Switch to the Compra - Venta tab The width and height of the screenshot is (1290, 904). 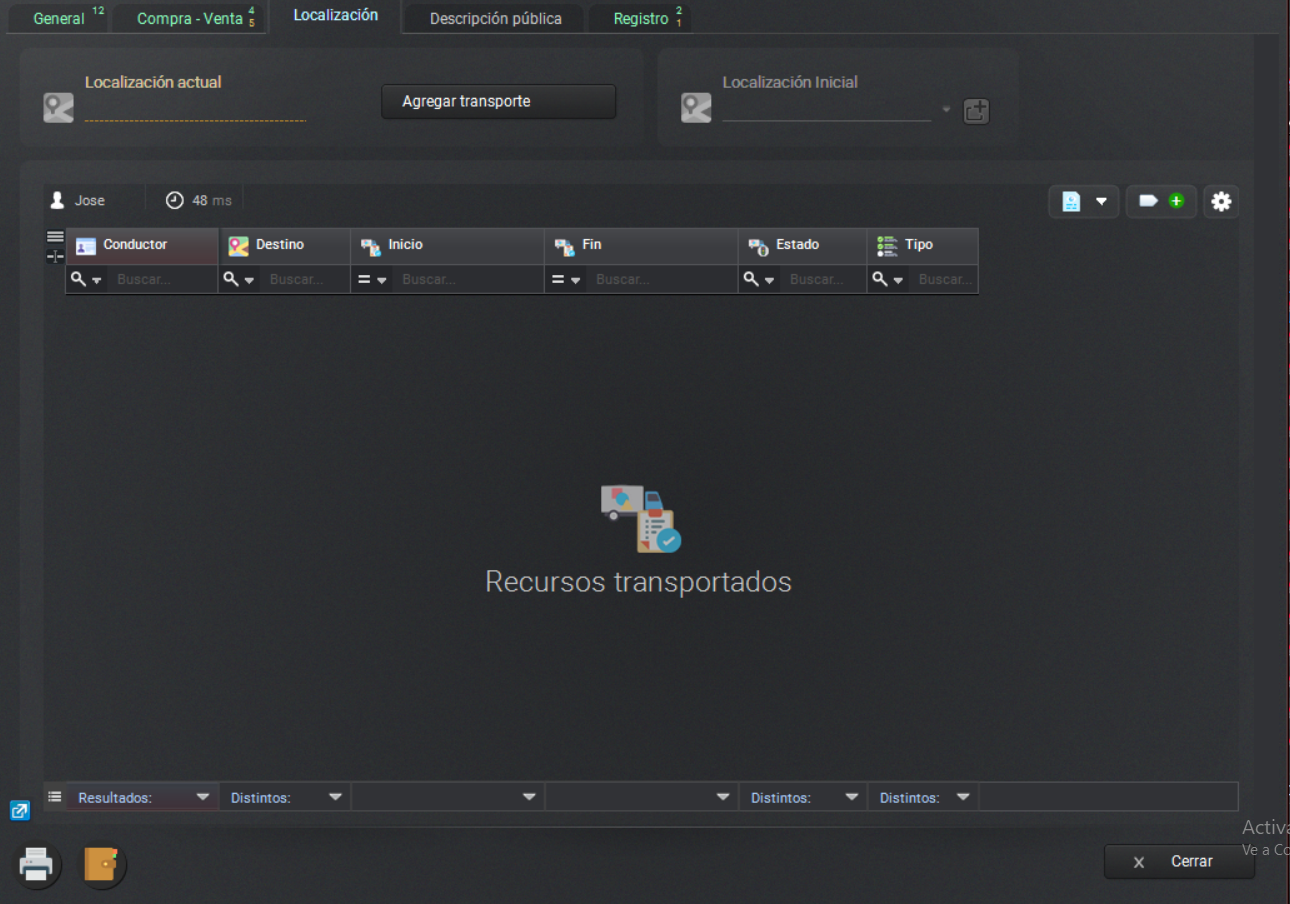[189, 17]
